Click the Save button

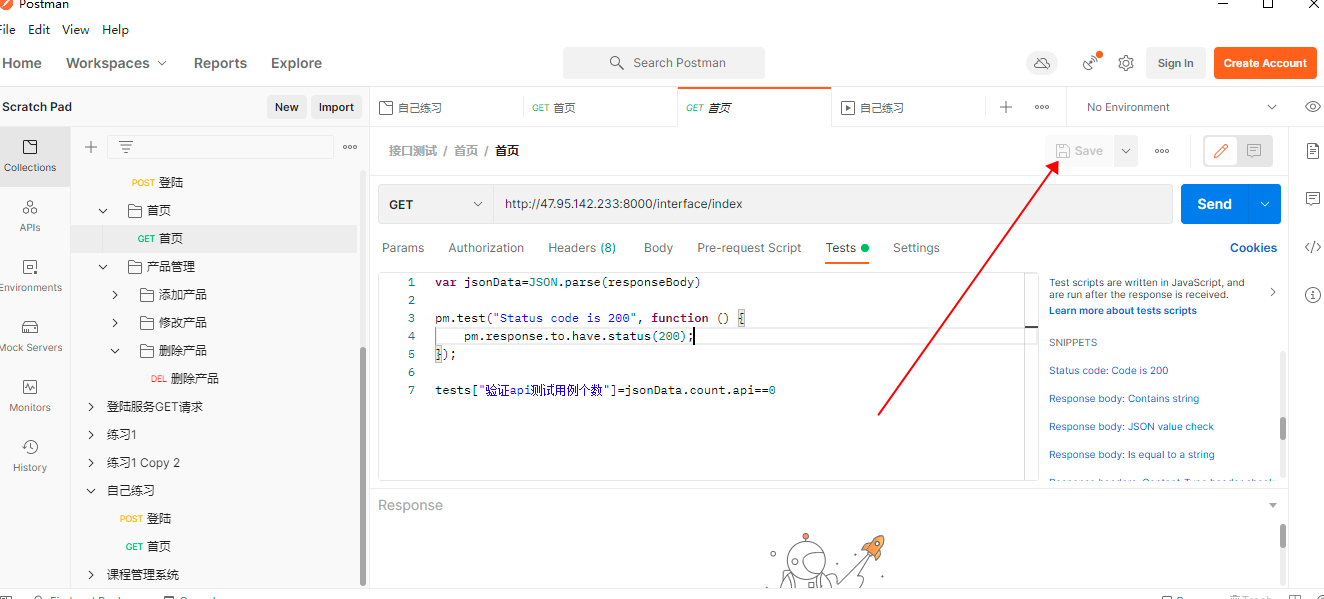(1080, 151)
